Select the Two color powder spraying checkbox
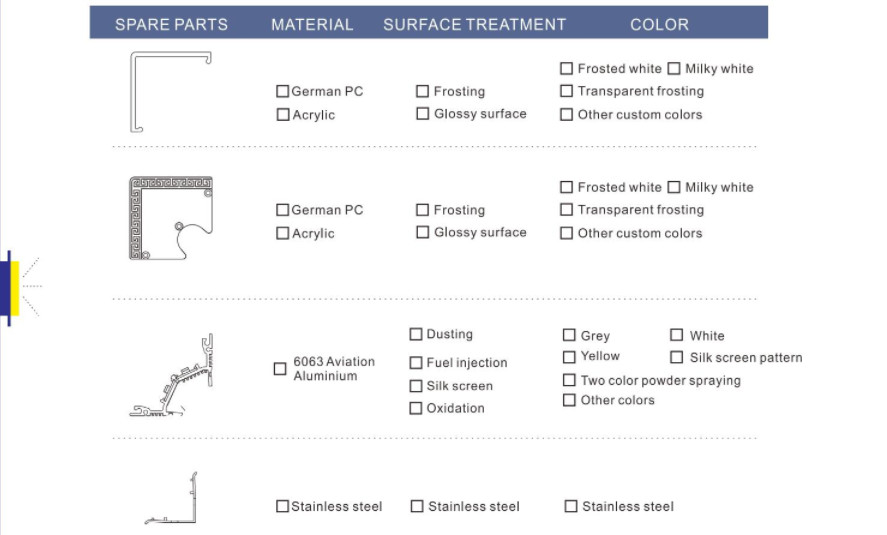 tap(569, 380)
